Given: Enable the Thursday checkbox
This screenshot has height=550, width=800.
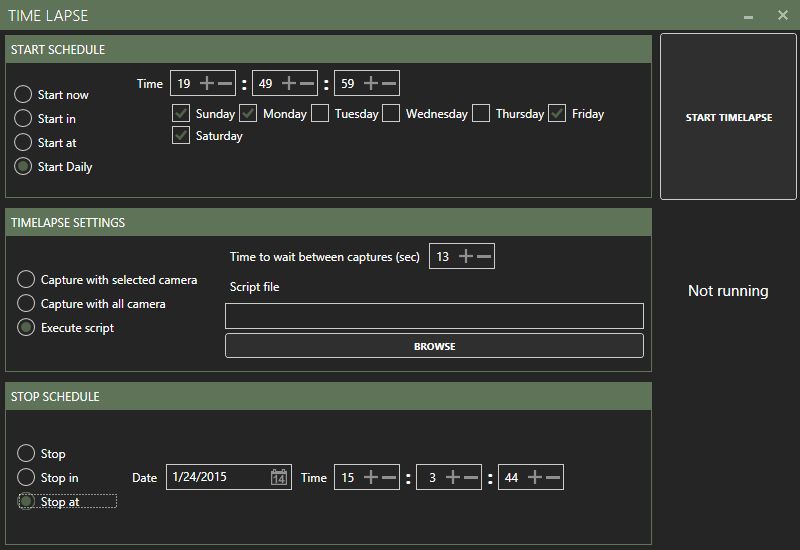Looking at the screenshot, I should pos(481,113).
